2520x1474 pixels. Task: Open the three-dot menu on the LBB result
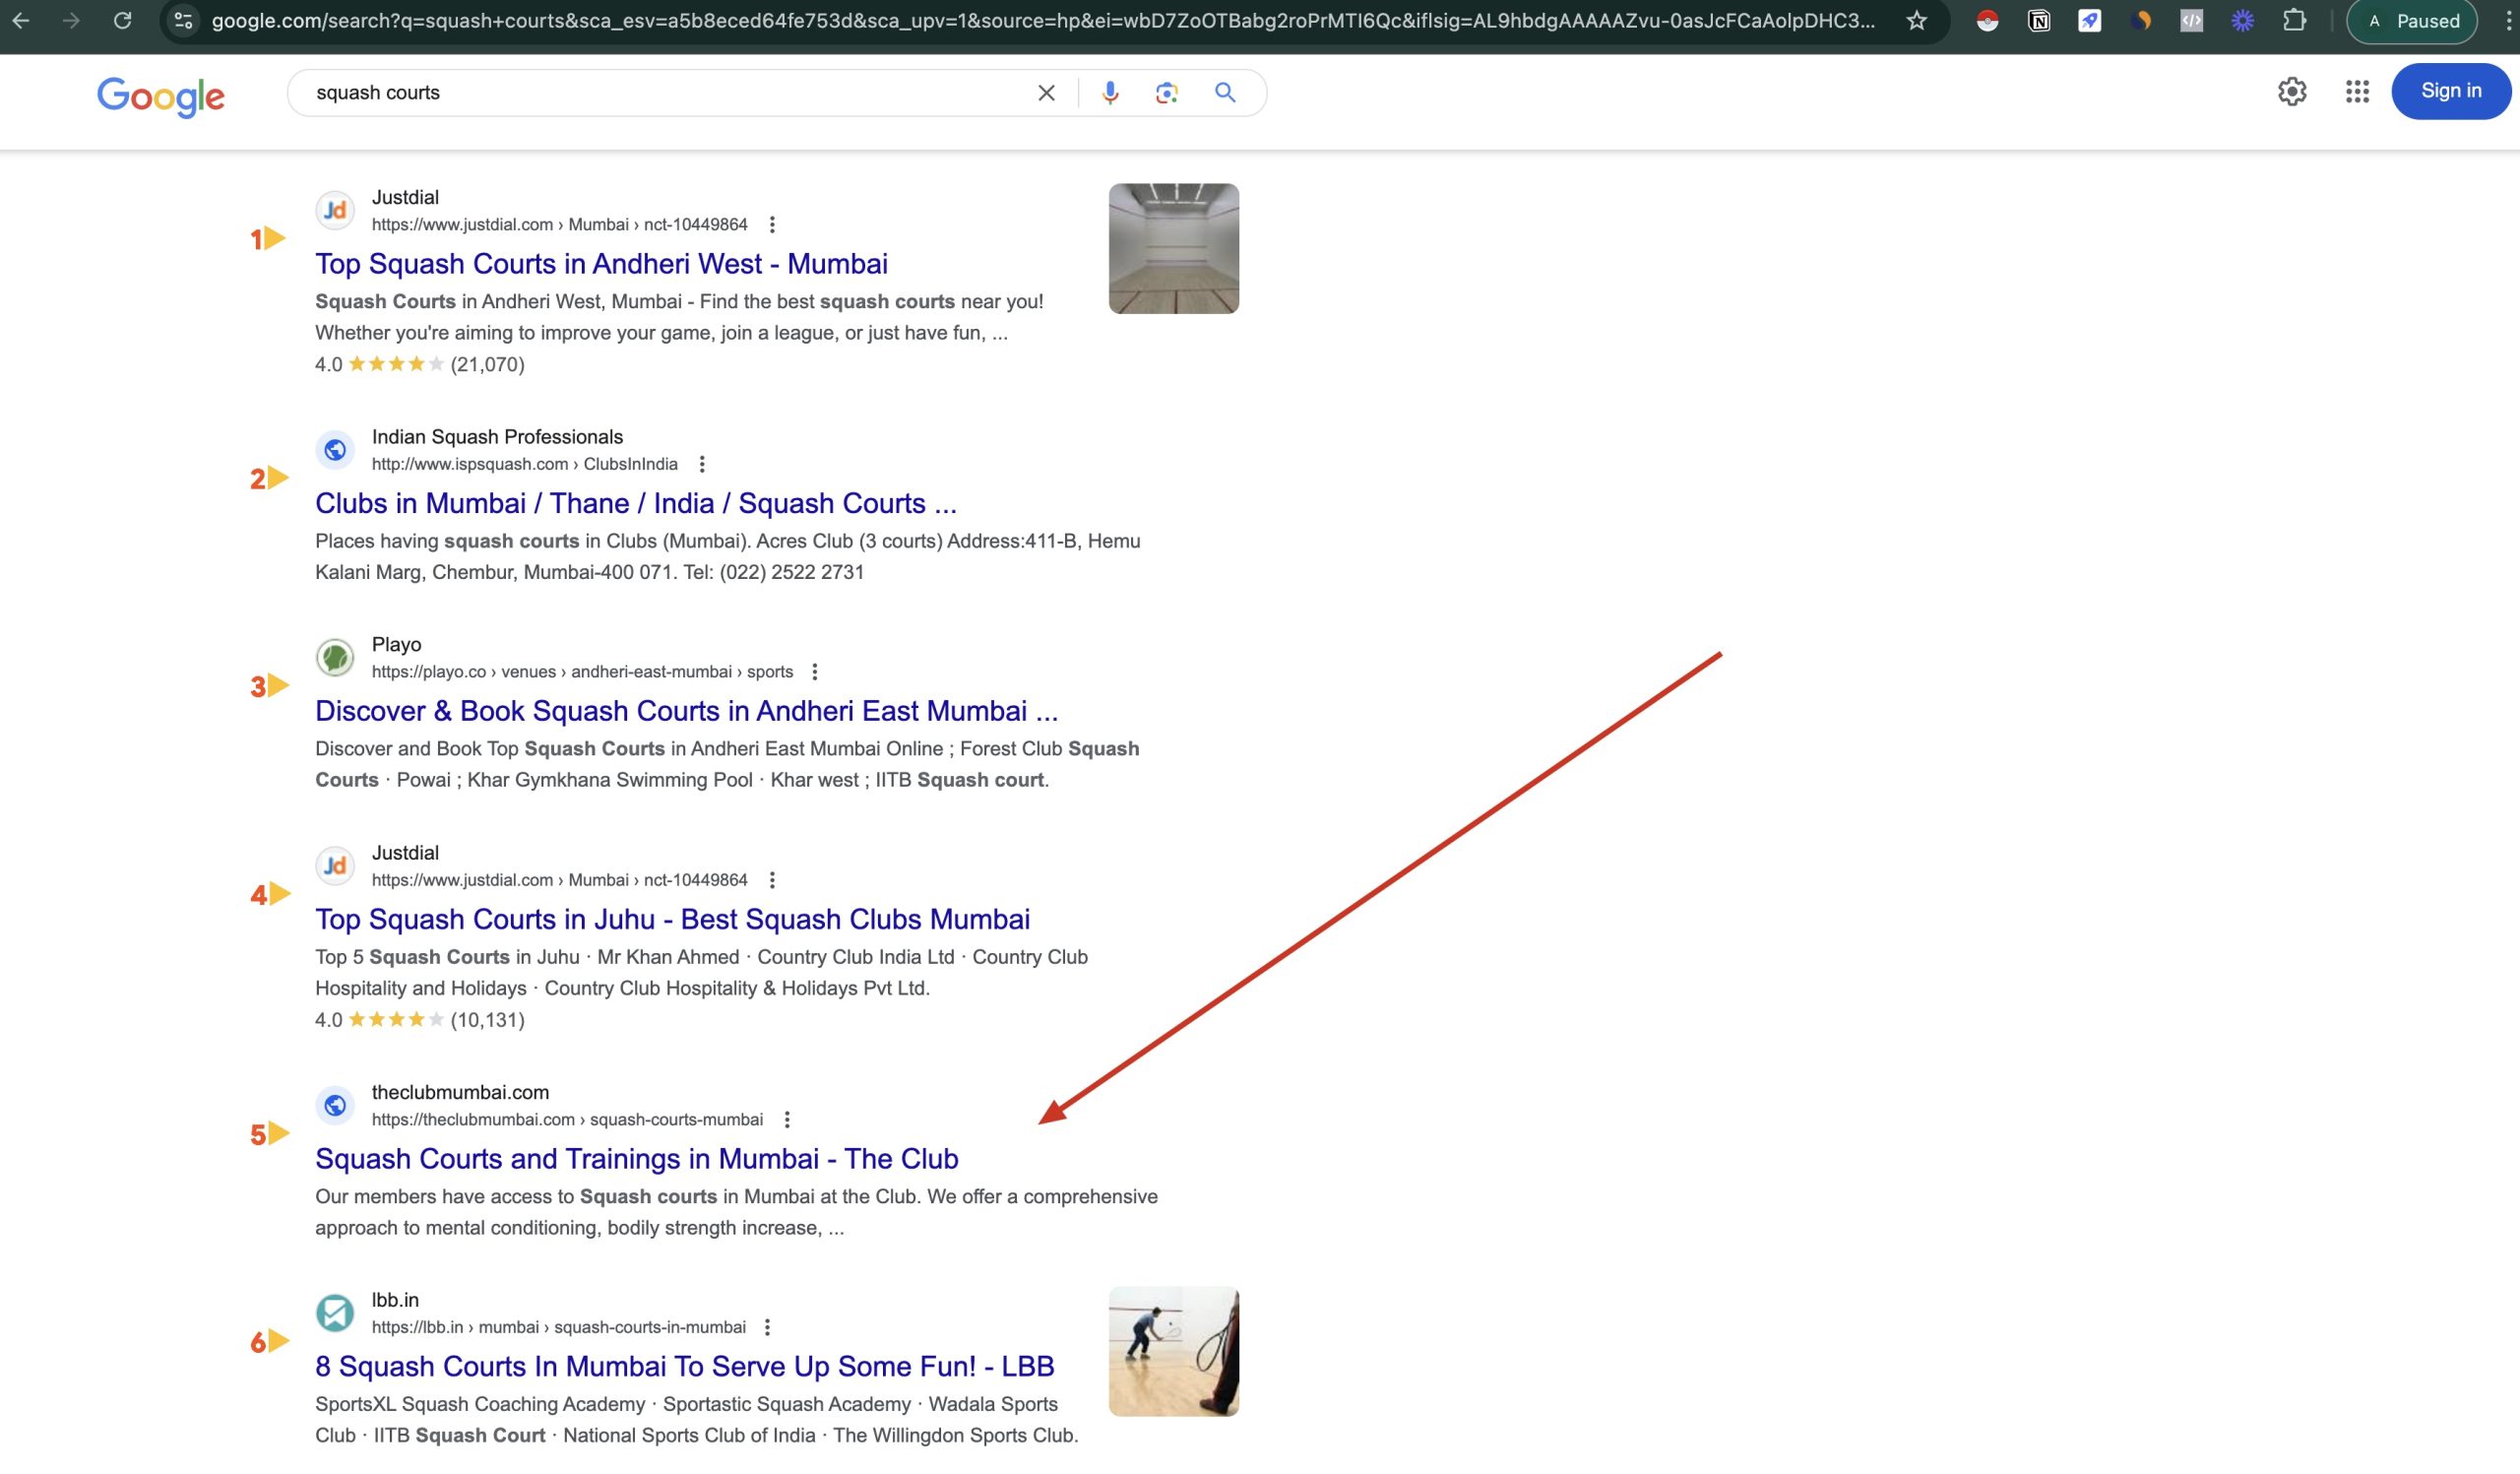pyautogui.click(x=768, y=1326)
